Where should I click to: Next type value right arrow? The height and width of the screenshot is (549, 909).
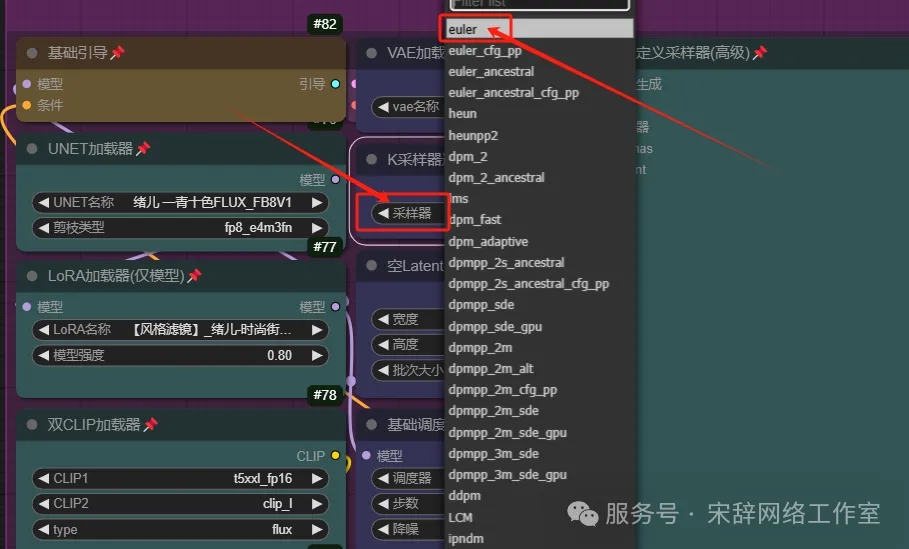click(317, 529)
